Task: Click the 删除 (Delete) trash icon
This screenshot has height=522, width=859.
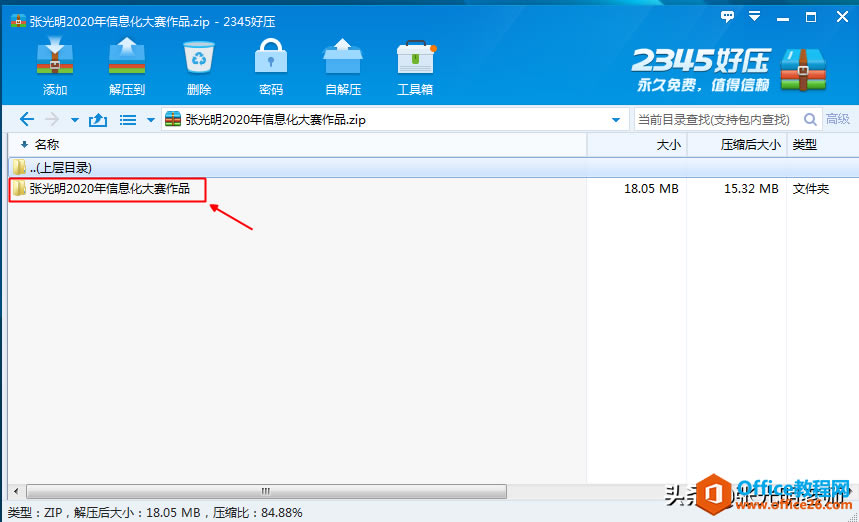Action: click(x=199, y=66)
